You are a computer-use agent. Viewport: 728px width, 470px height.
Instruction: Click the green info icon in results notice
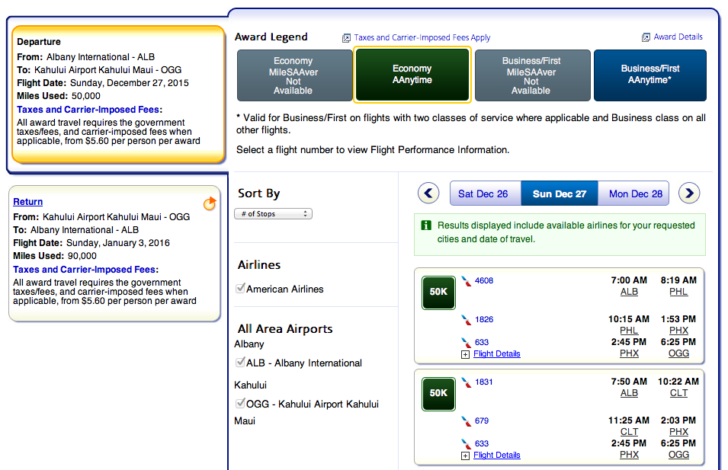click(x=426, y=225)
